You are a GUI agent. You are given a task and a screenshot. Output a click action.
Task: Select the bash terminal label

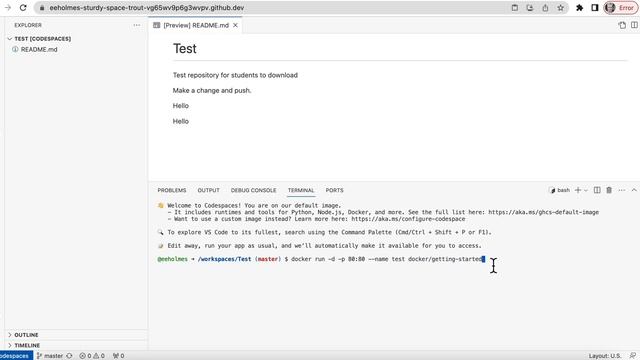tap(560, 190)
